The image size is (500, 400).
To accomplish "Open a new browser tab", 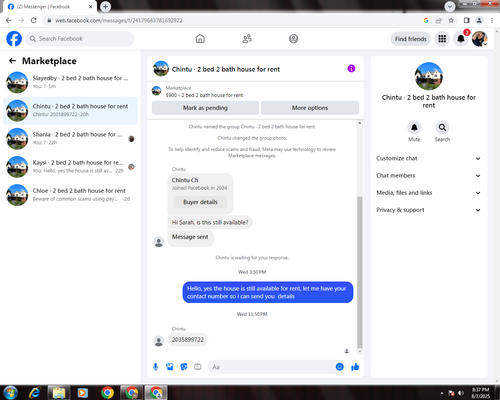I will tap(105, 6).
